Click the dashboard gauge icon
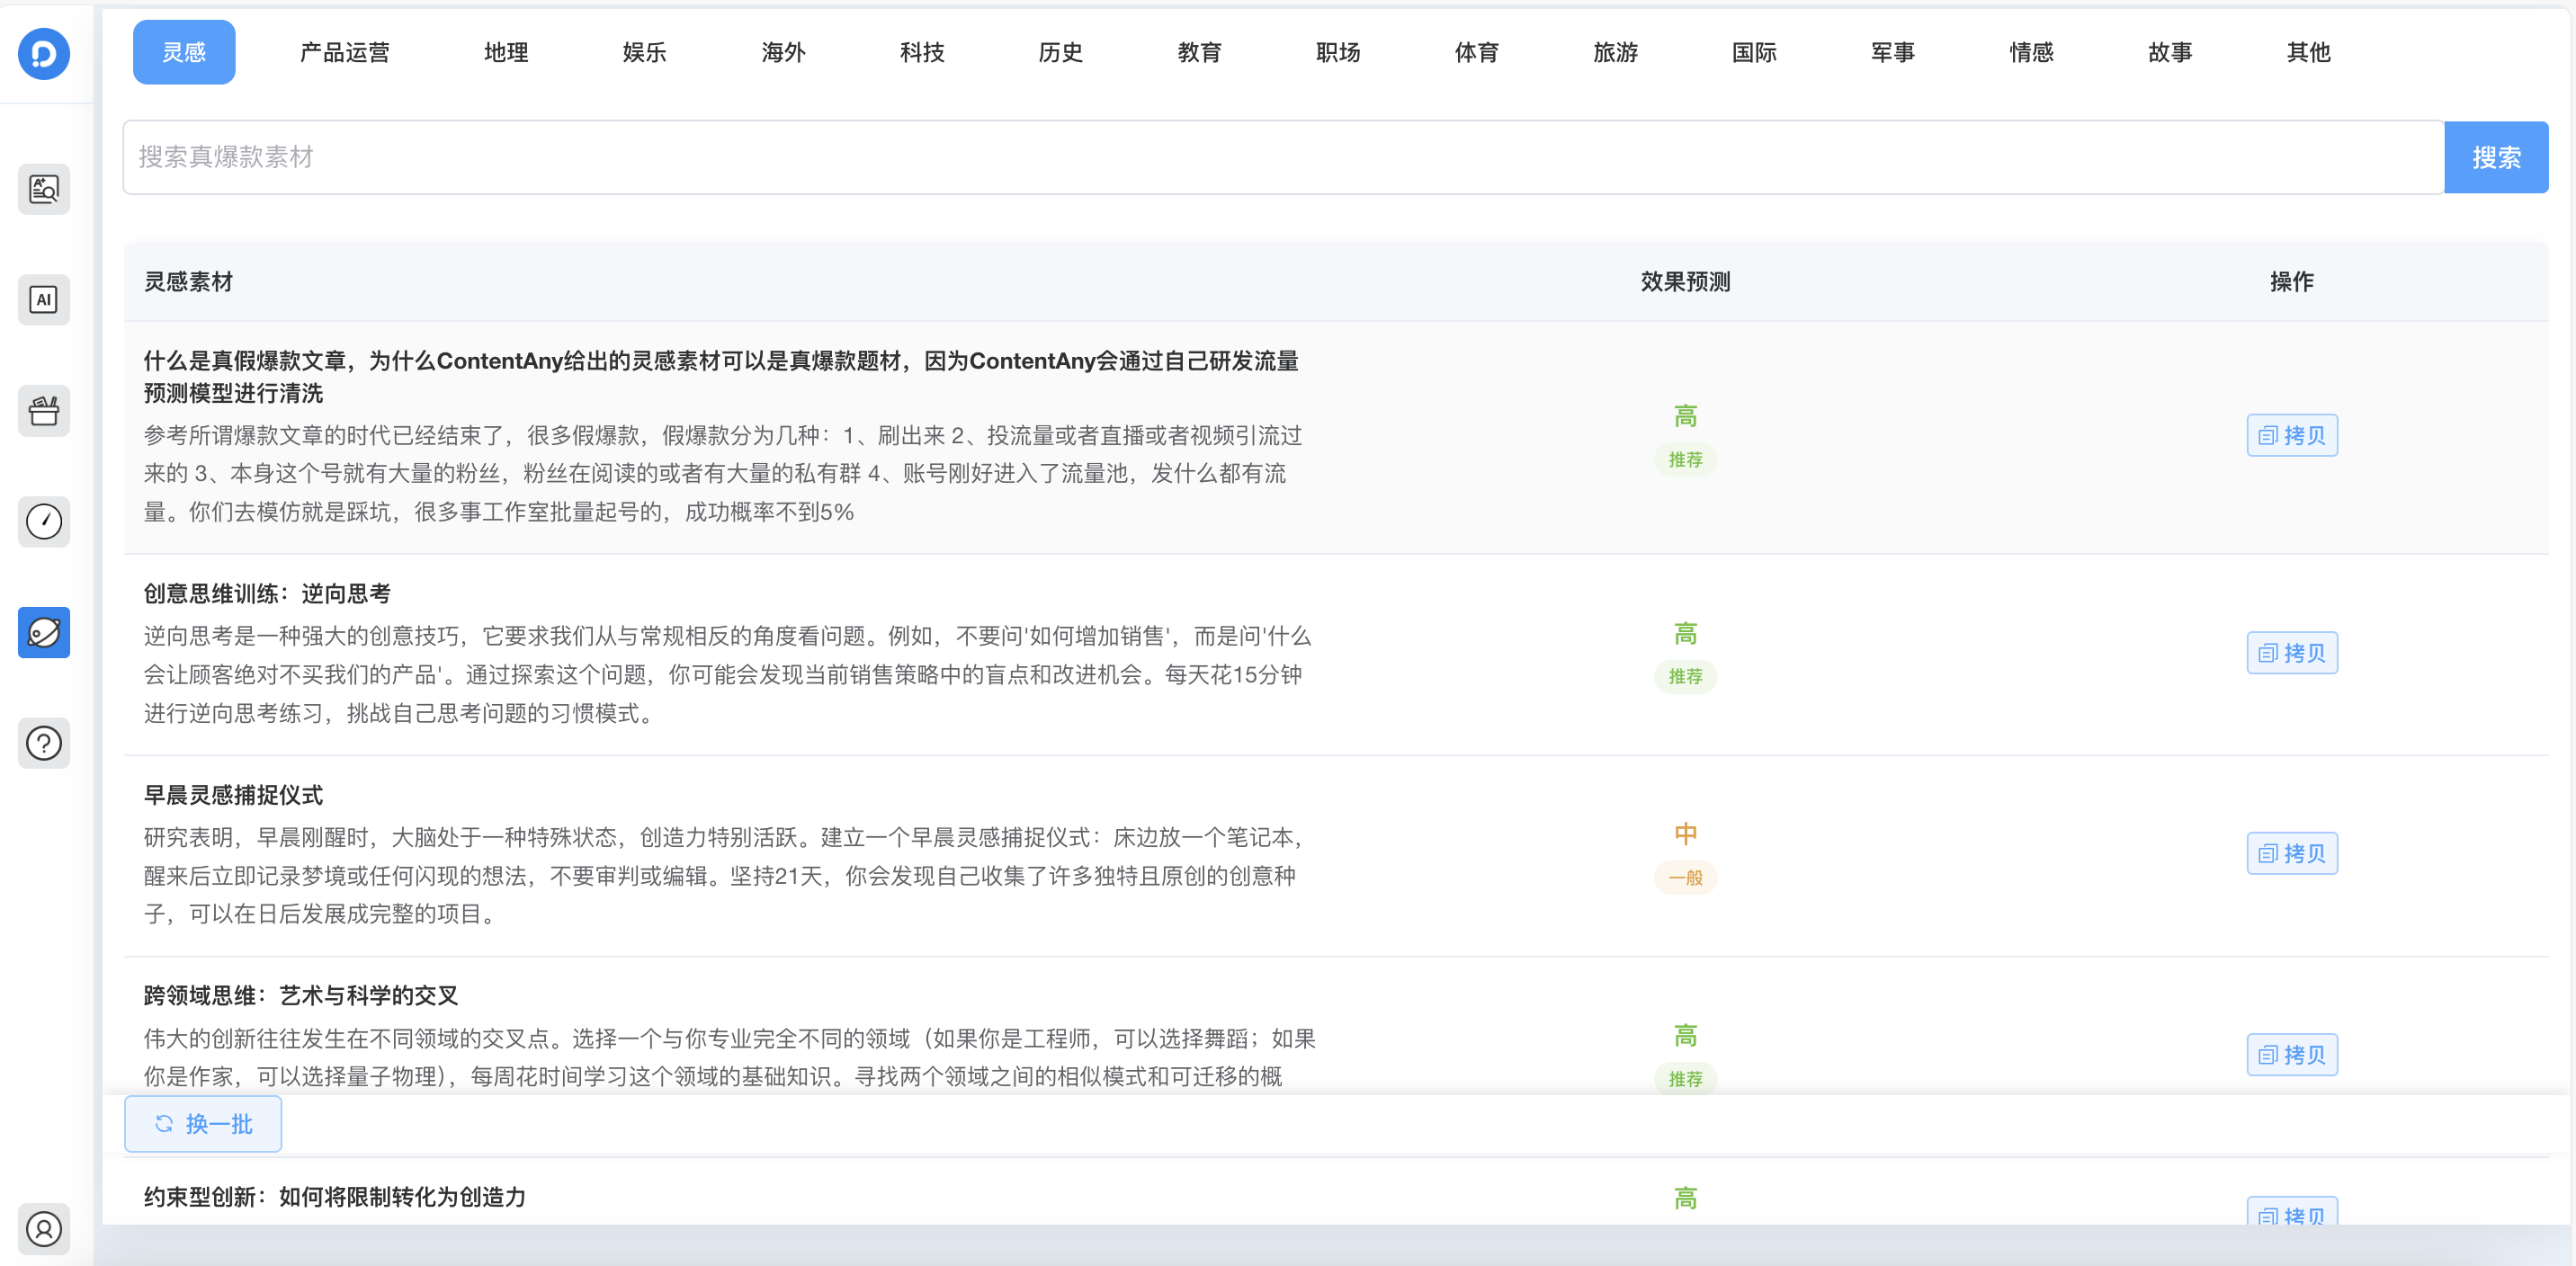The width and height of the screenshot is (2576, 1266). pyautogui.click(x=43, y=521)
